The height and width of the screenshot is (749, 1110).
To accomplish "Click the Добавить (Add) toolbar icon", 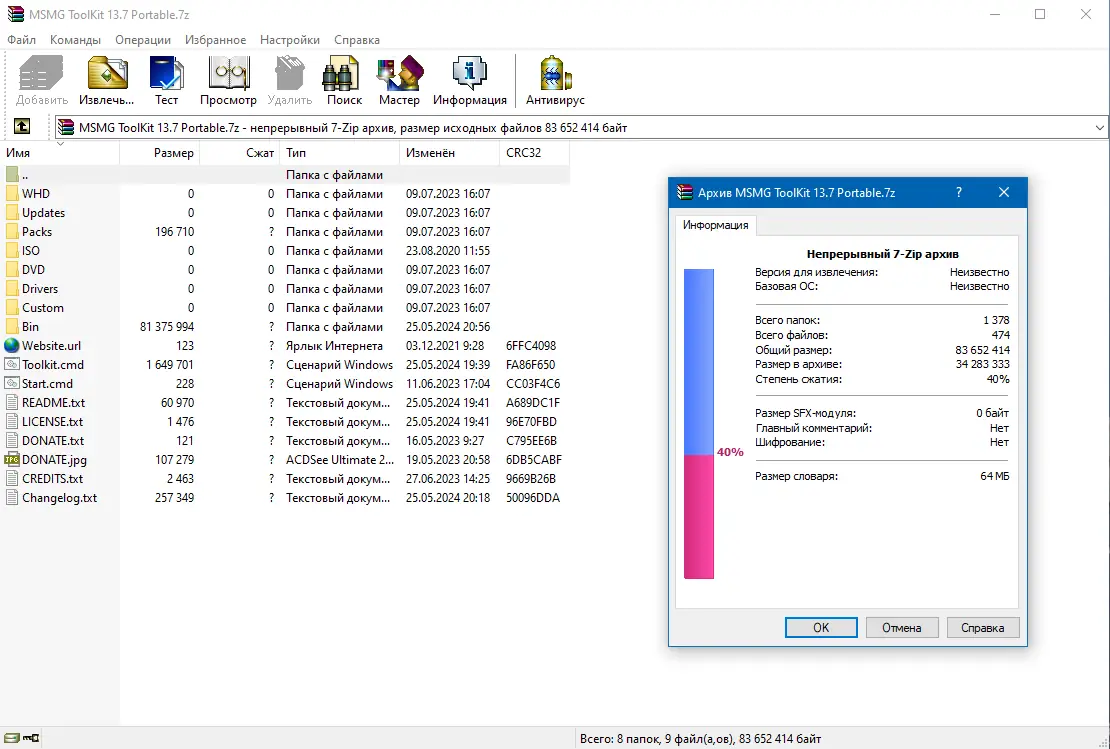I will [x=42, y=80].
